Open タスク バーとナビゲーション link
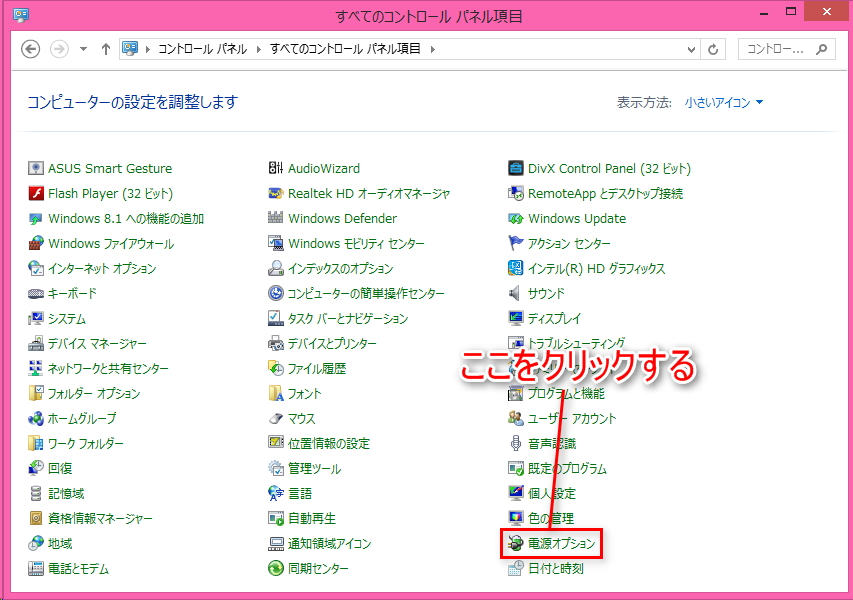Screen dimensions: 853x600 click(348, 319)
